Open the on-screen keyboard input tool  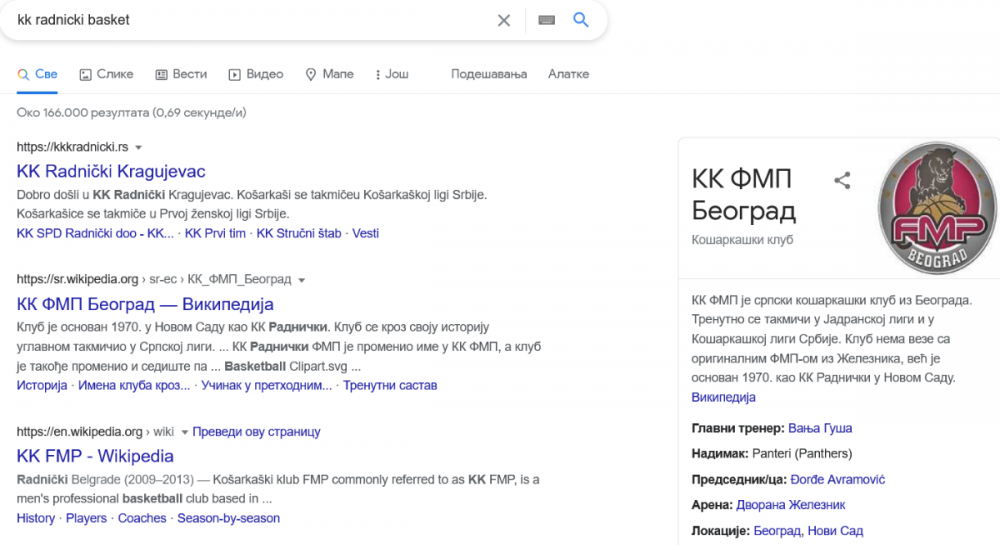[x=546, y=20]
